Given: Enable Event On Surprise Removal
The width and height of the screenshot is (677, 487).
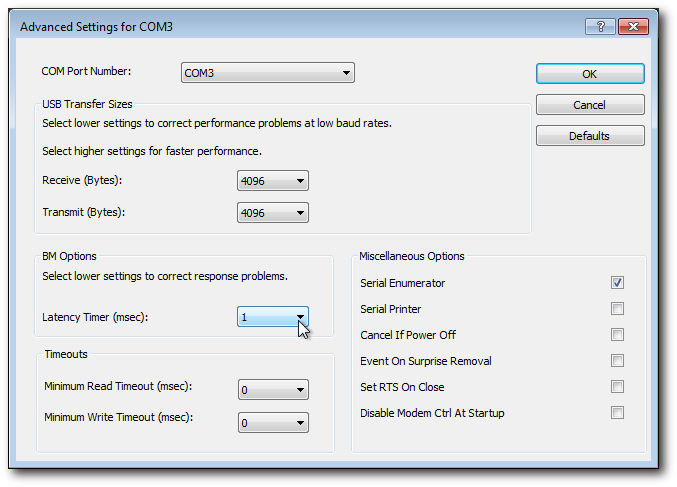Looking at the screenshot, I should [618, 361].
